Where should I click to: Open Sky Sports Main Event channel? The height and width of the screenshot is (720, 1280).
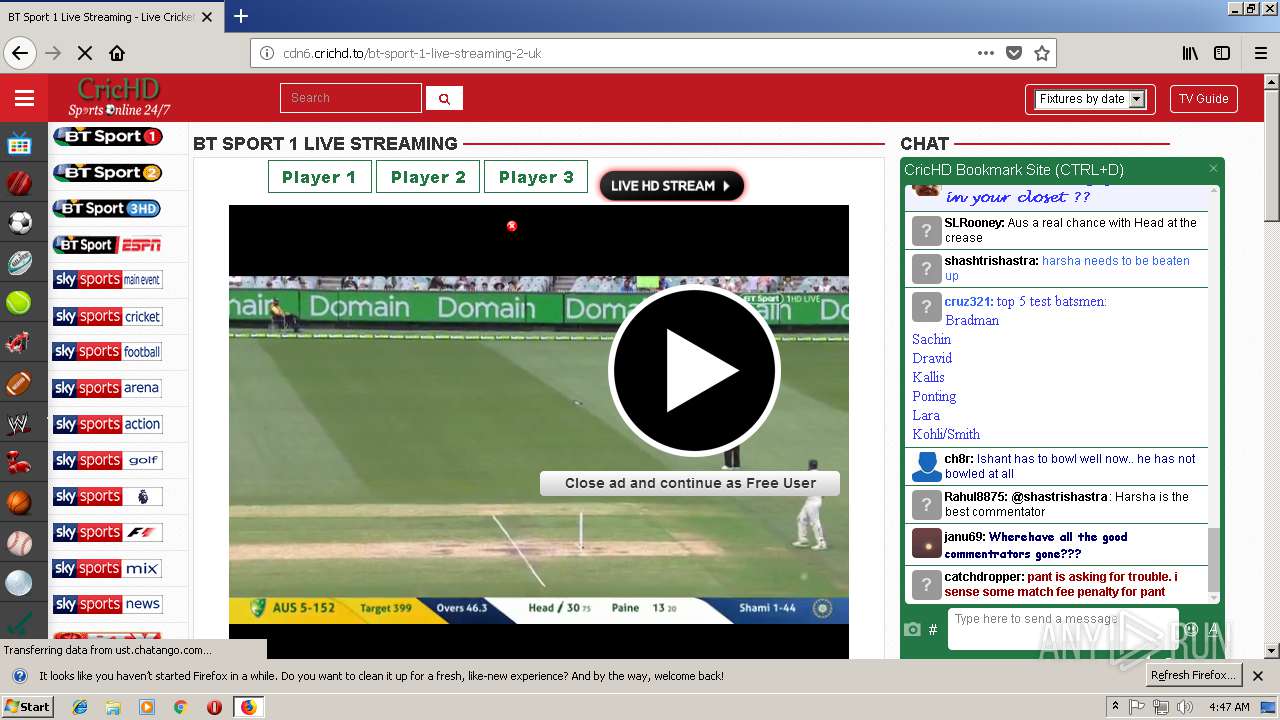tap(107, 280)
